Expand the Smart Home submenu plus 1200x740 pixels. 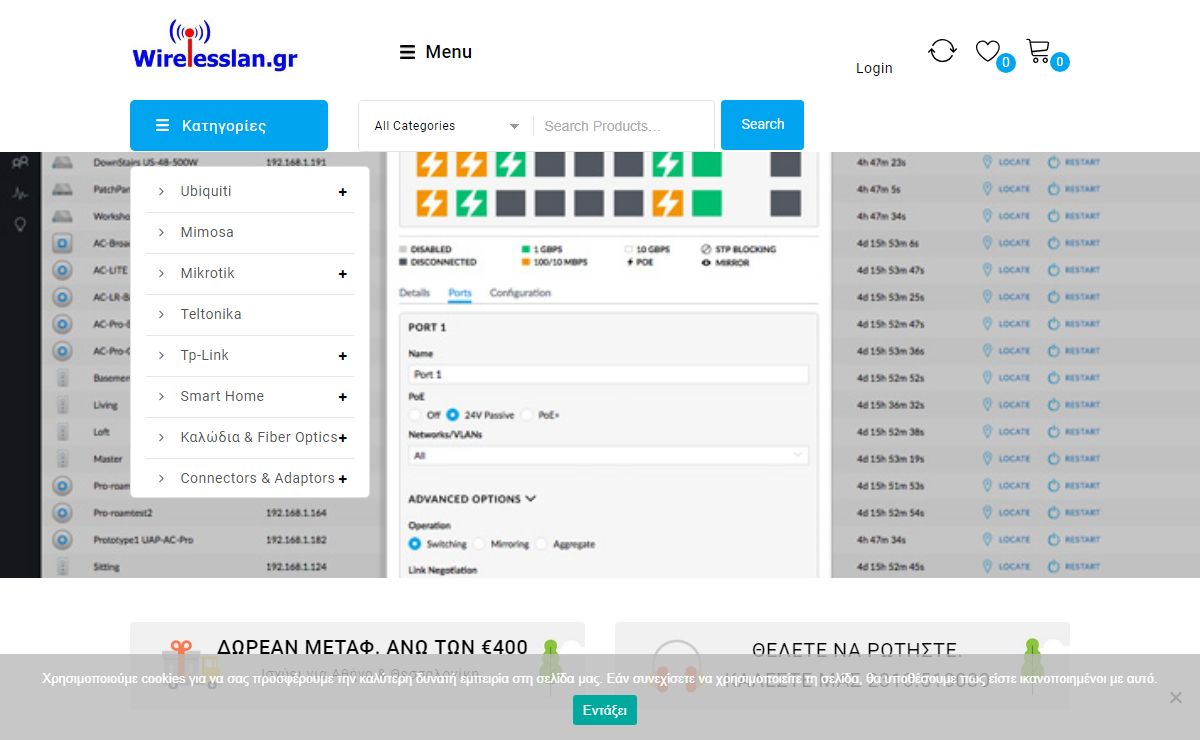343,397
